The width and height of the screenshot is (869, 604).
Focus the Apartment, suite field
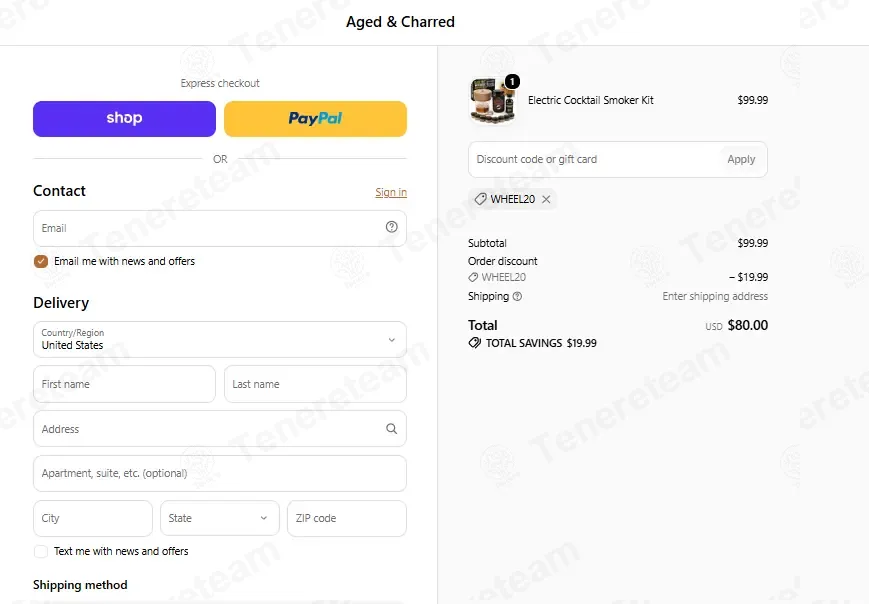[x=220, y=474]
